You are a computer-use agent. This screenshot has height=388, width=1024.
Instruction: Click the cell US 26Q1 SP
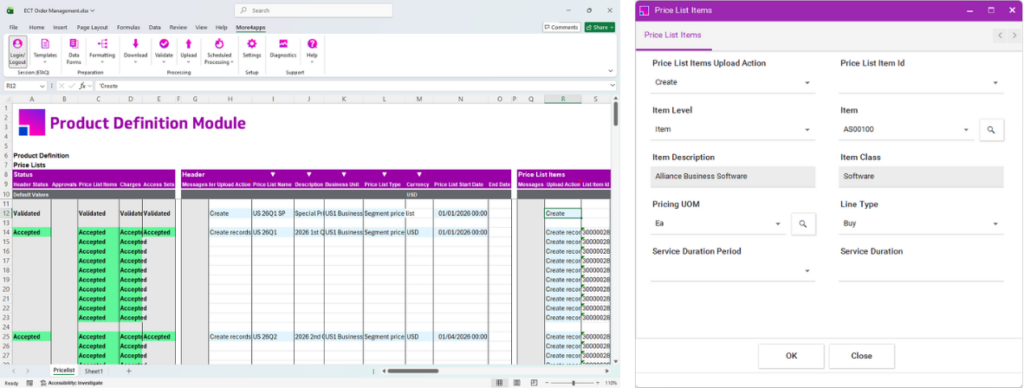[x=272, y=214]
